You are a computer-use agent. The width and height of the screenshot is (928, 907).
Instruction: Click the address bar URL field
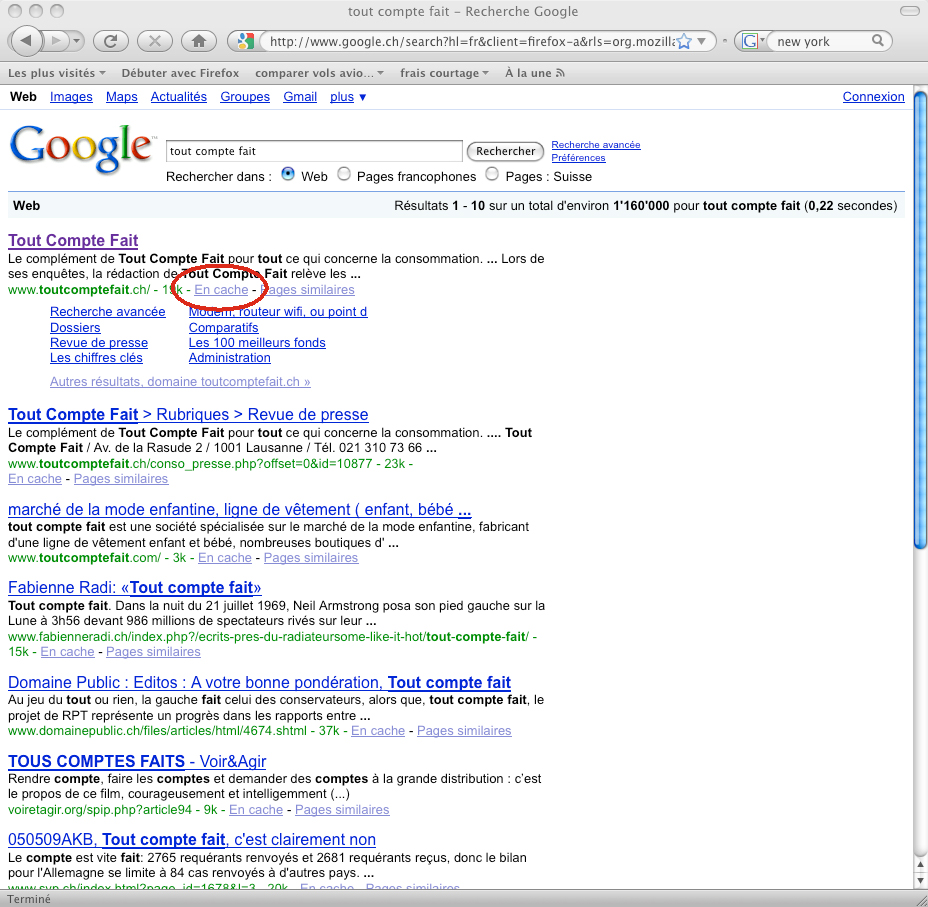click(x=471, y=41)
